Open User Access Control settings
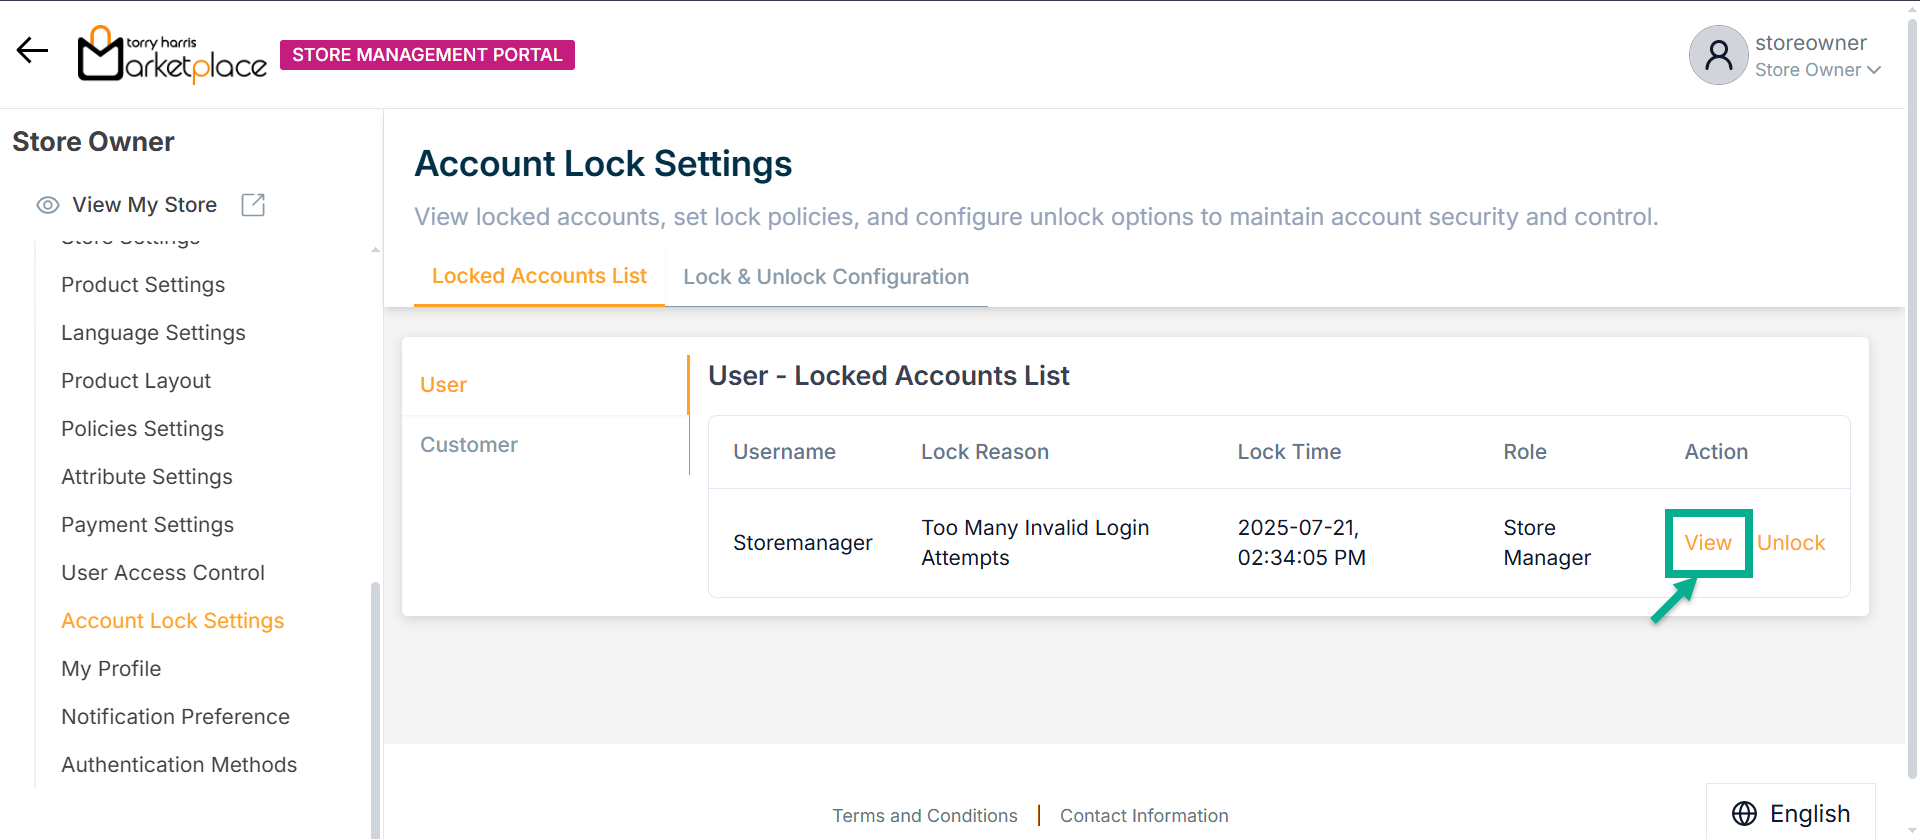This screenshot has width=1920, height=839. click(163, 573)
